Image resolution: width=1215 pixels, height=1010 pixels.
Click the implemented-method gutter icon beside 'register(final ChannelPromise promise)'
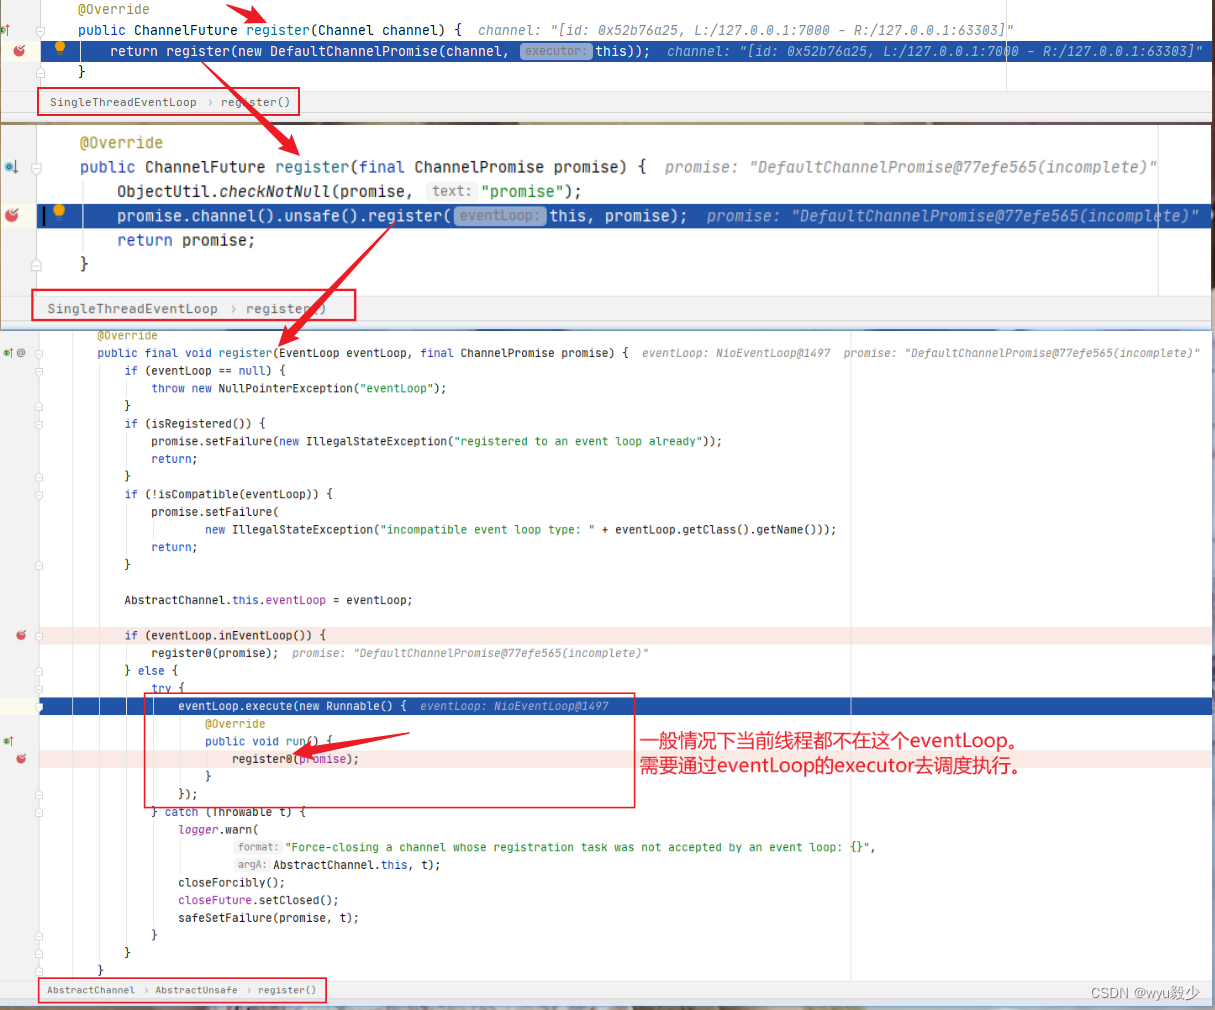coord(11,167)
